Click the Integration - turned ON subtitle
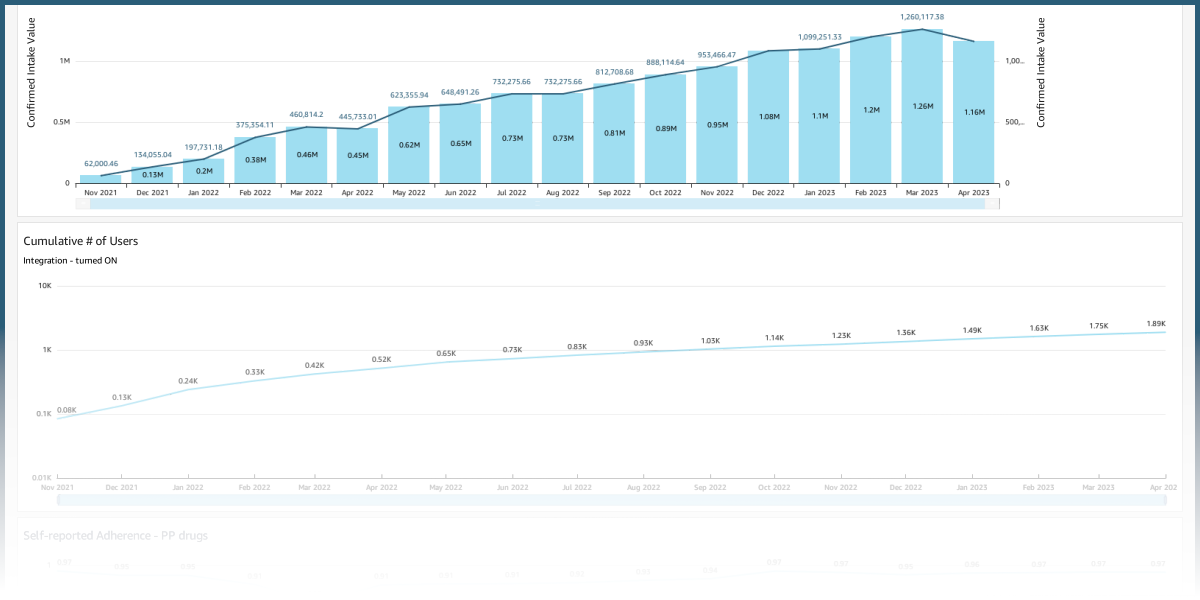 tap(69, 261)
